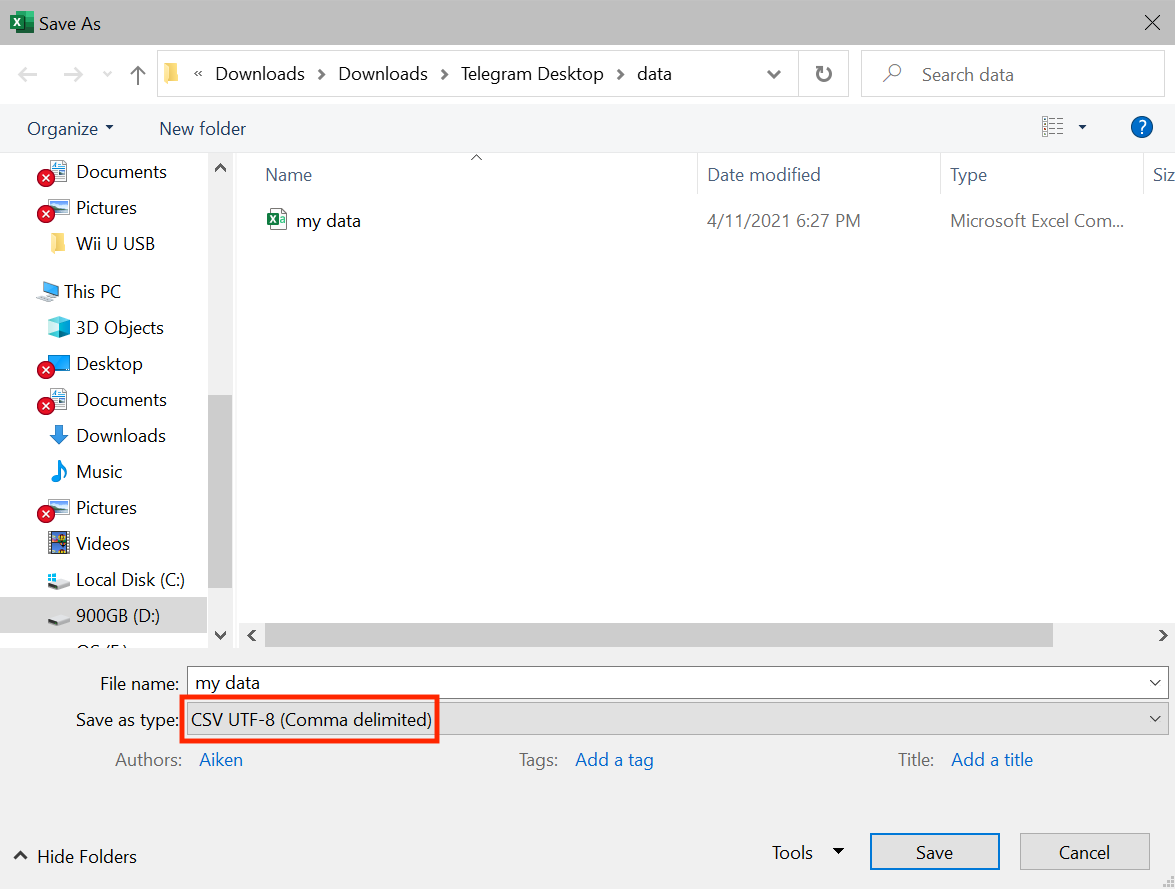Click the Save button
The width and height of the screenshot is (1175, 889).
934,852
